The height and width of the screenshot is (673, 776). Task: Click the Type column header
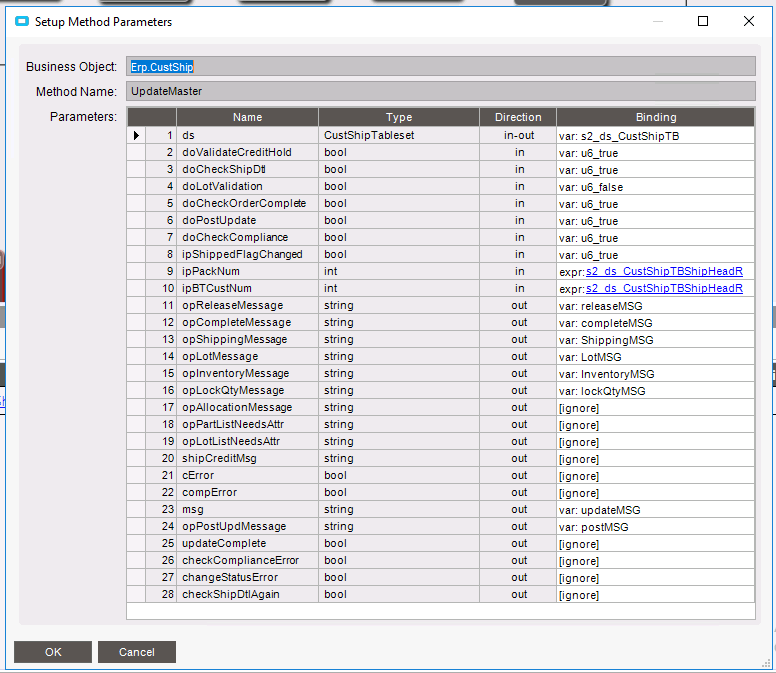click(399, 117)
